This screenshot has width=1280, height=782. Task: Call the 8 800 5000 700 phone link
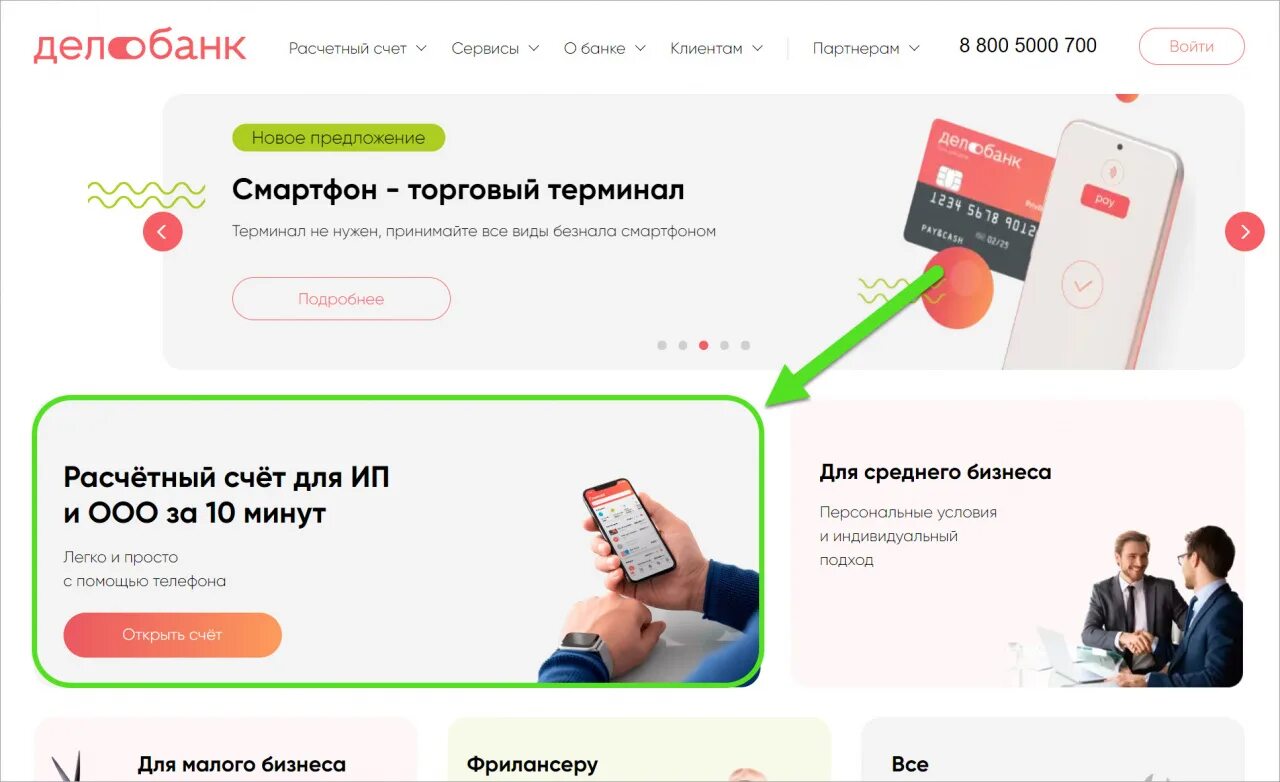tap(1028, 46)
